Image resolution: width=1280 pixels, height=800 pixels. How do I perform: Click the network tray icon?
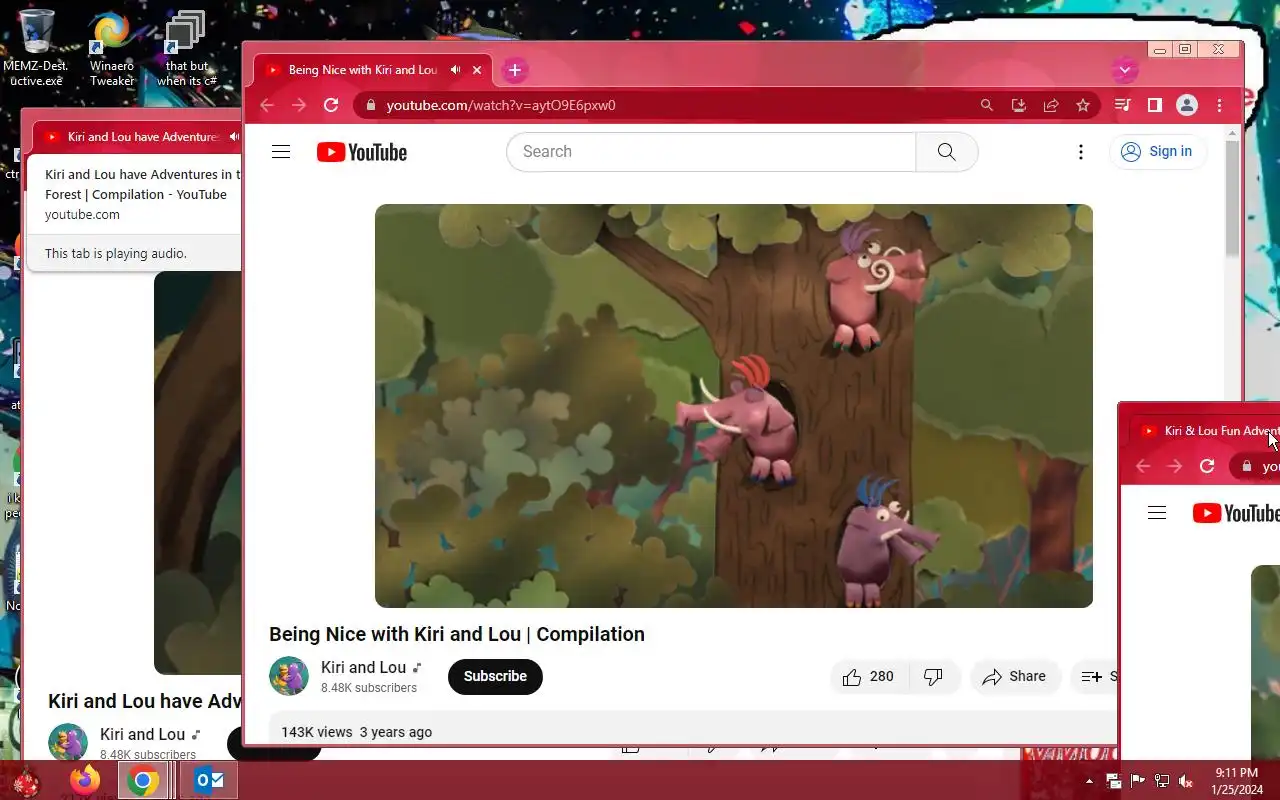coord(1162,781)
